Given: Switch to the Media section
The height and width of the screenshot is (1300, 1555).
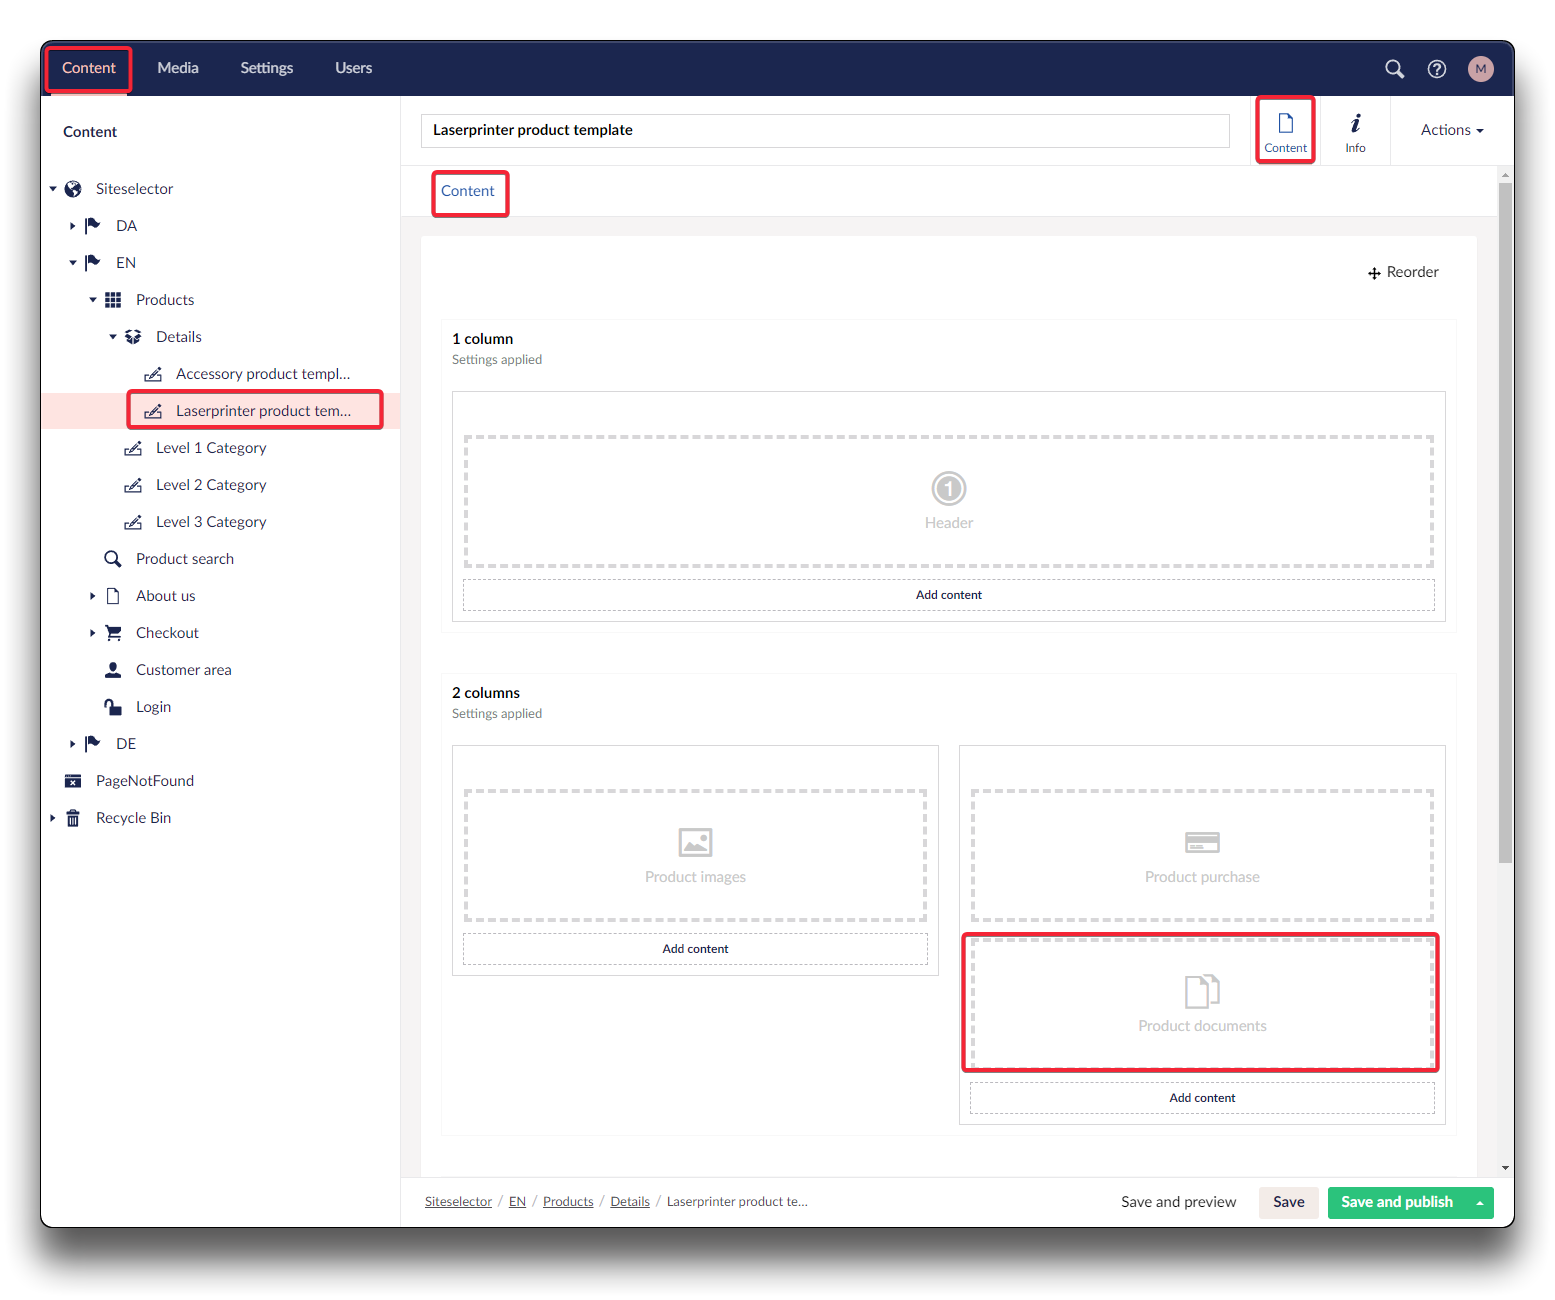Looking at the screenshot, I should coord(178,68).
